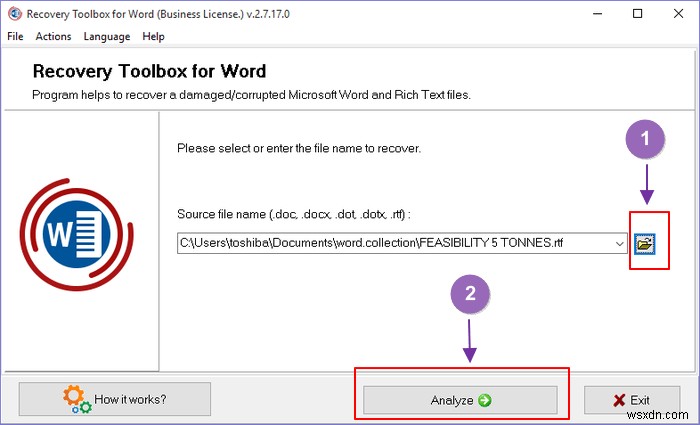Click the 'Source file name' label

tap(294, 214)
